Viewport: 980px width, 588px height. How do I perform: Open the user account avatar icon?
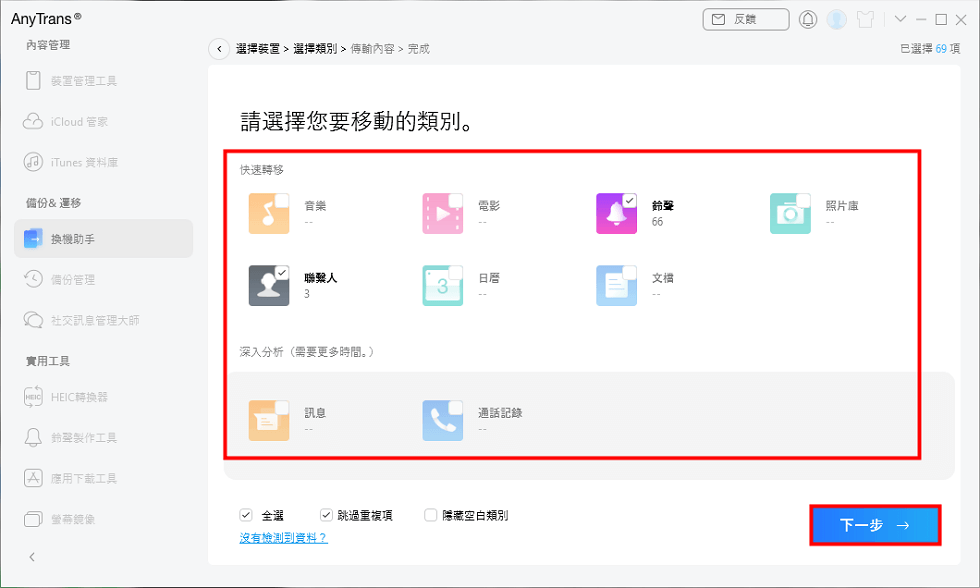(x=836, y=19)
